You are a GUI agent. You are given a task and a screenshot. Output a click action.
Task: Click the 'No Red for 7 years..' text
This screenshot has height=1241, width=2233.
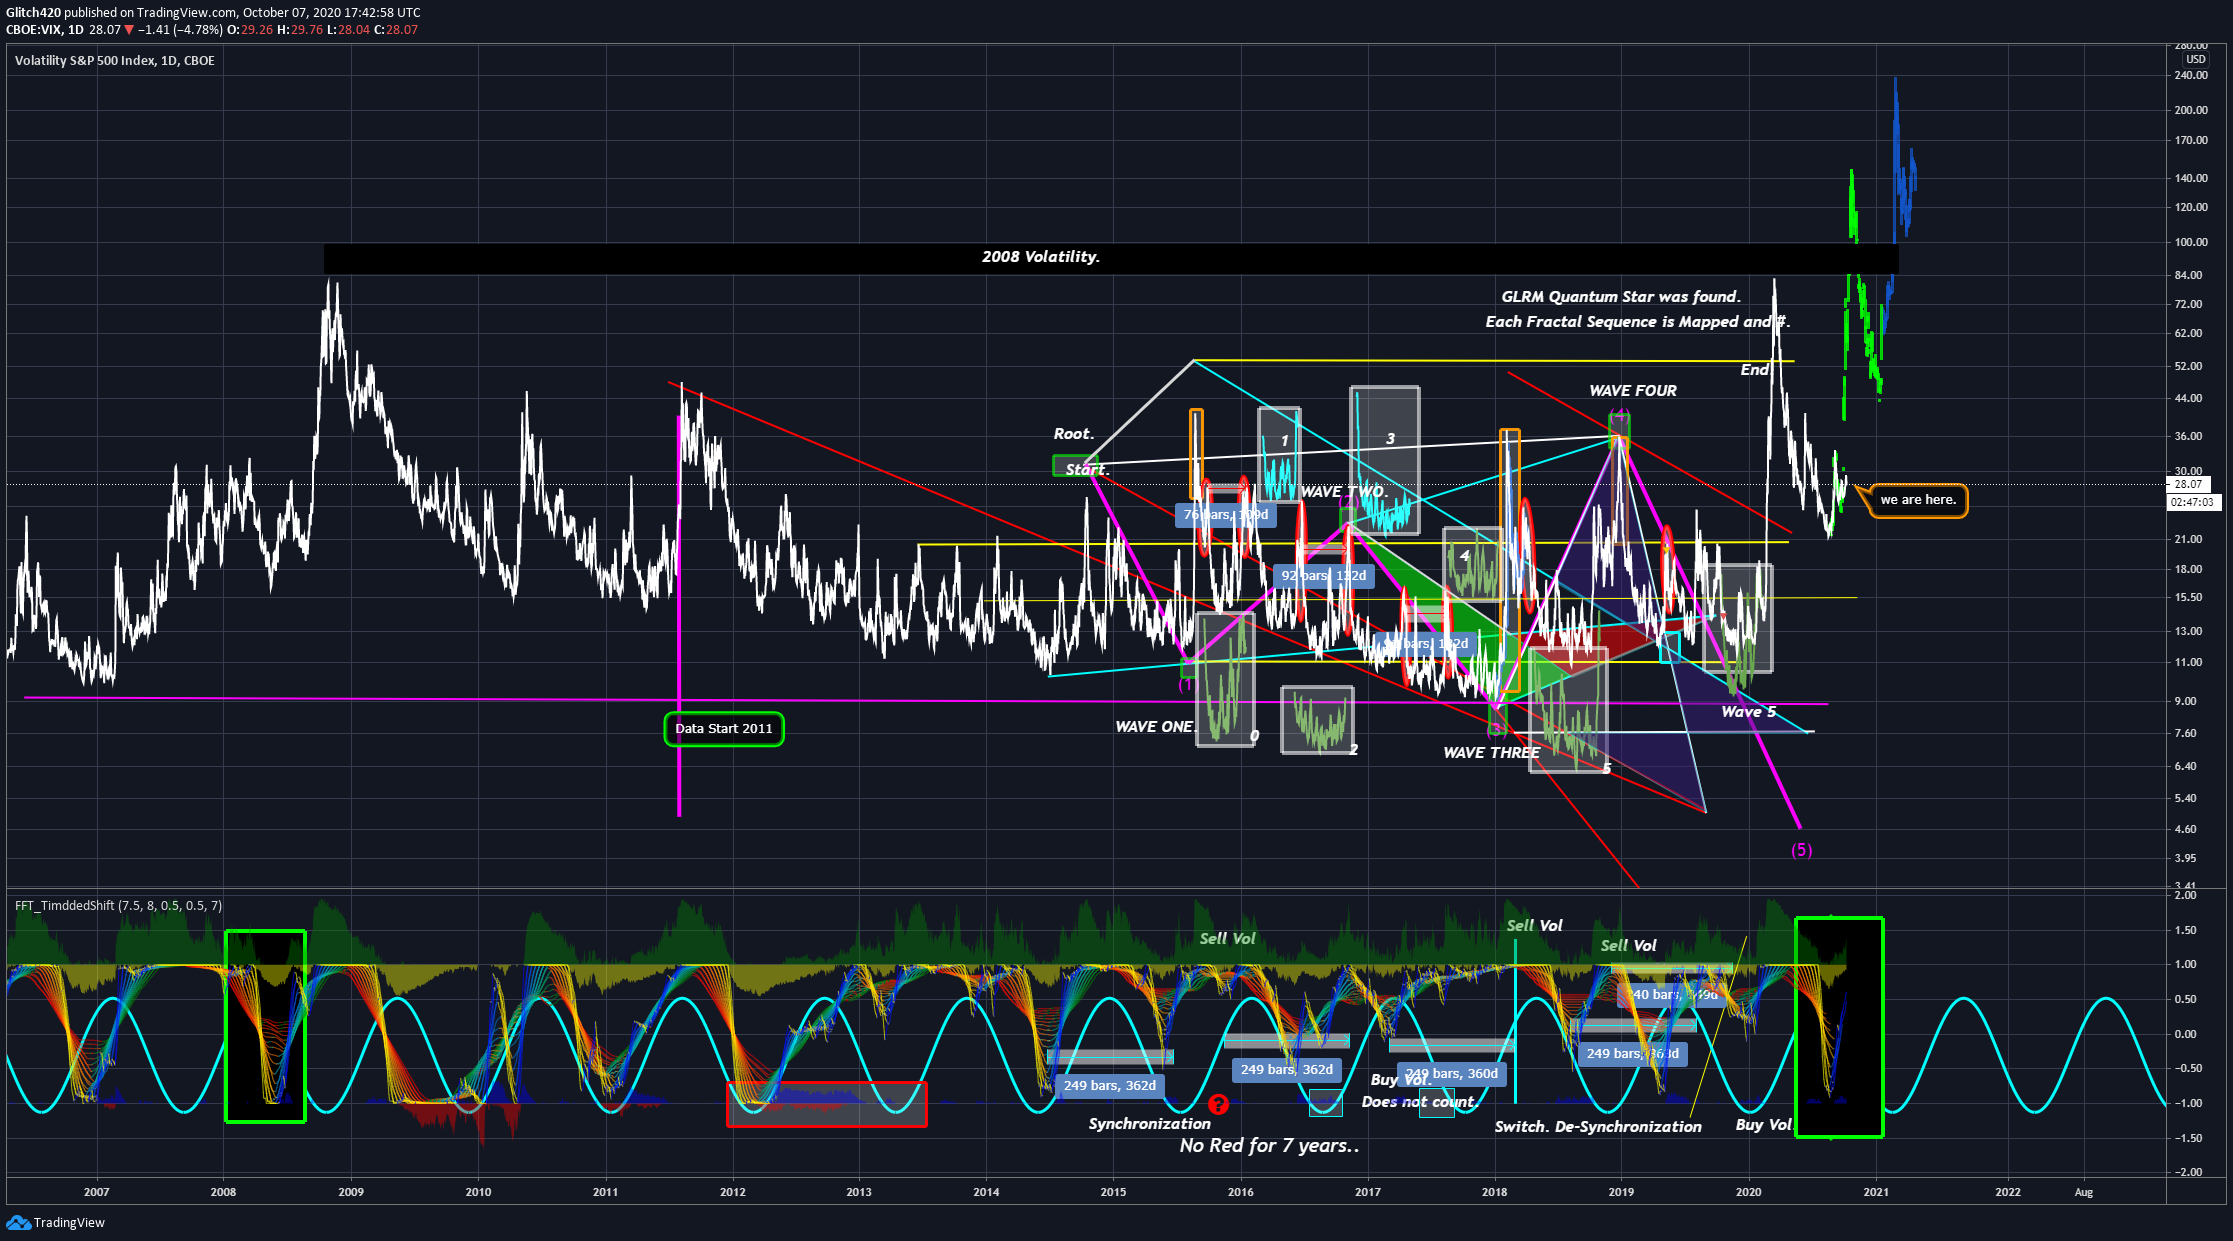point(1269,1146)
